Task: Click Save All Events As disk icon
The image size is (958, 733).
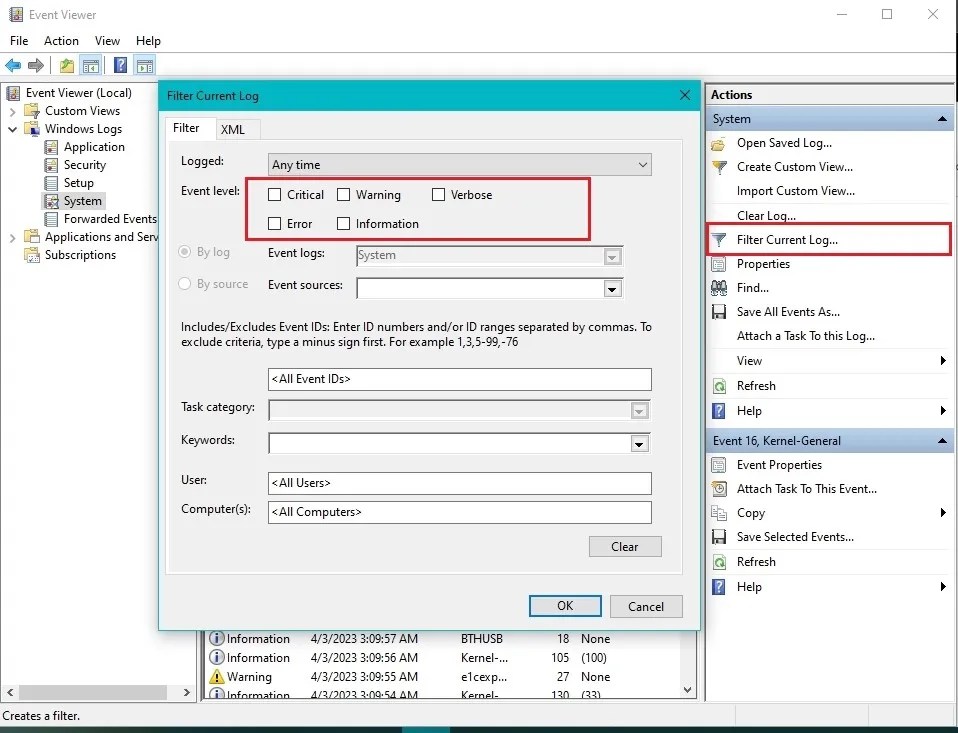Action: click(719, 311)
